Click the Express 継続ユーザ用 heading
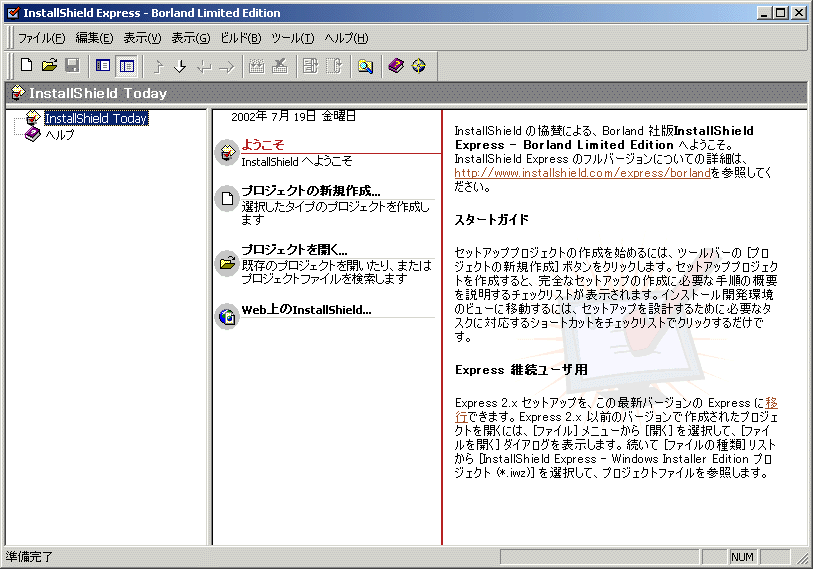Image resolution: width=813 pixels, height=569 pixels. (521, 370)
